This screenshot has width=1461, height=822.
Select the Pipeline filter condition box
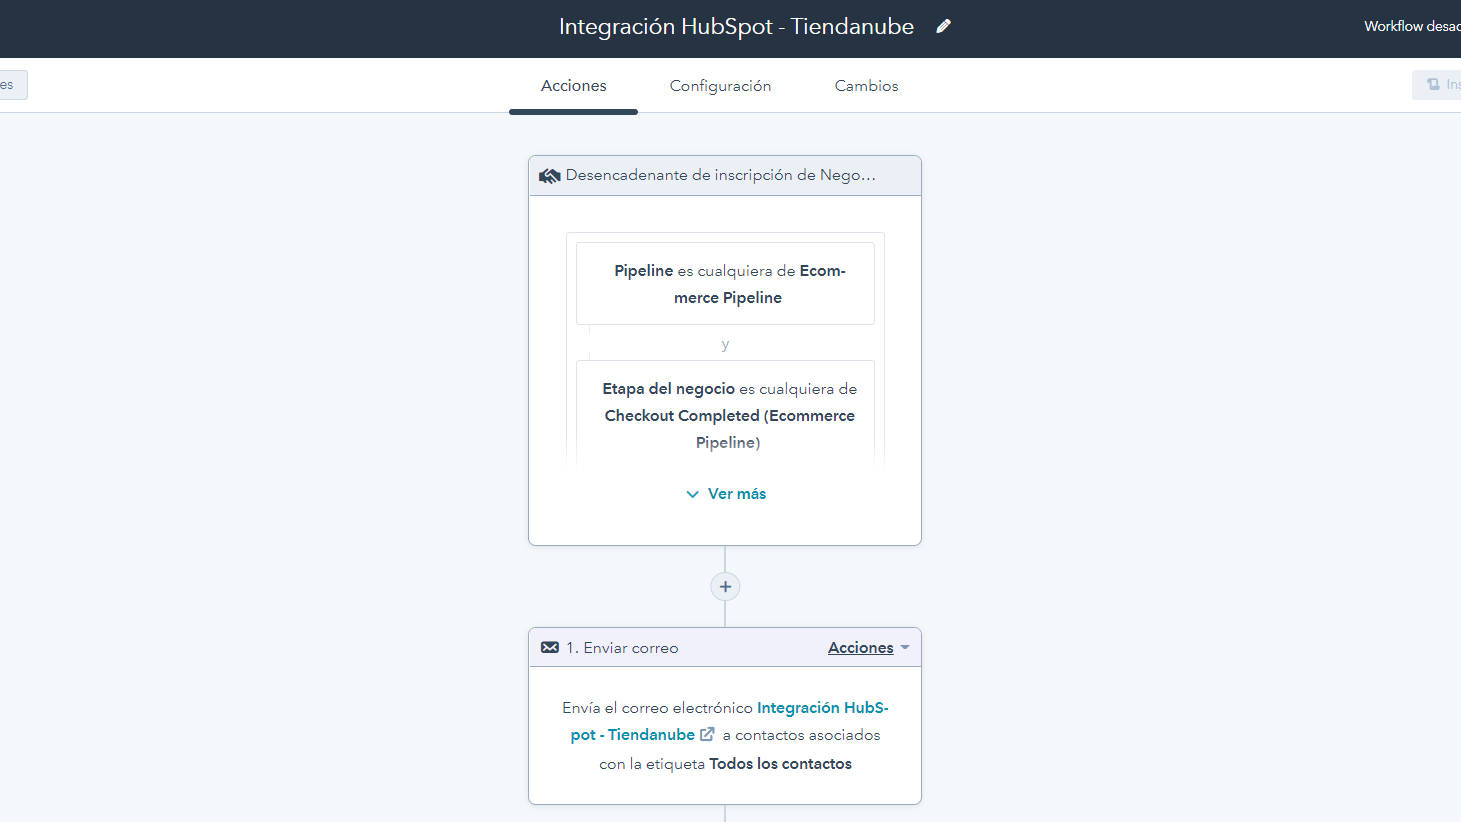tap(725, 284)
